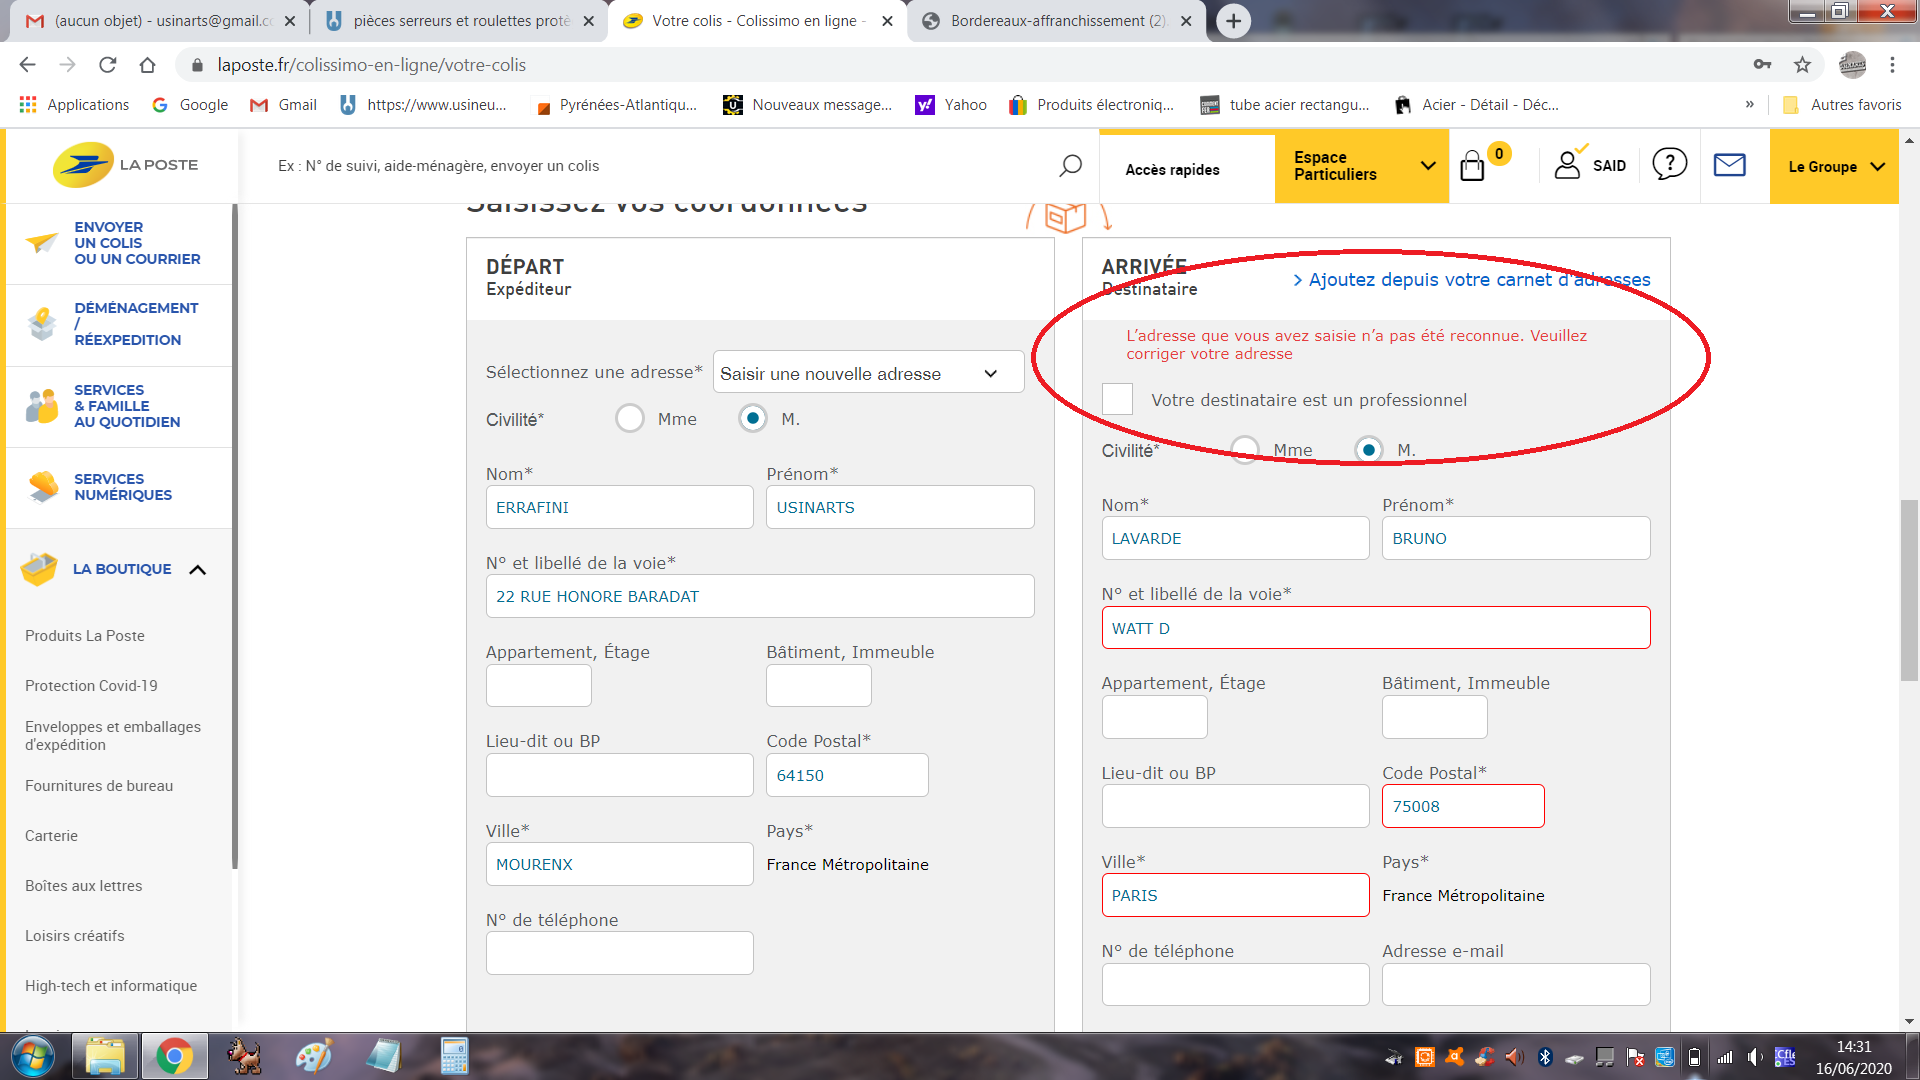The height and width of the screenshot is (1080, 1920).
Task: Click the Bluetooth tray icon
Action: 1544,1057
